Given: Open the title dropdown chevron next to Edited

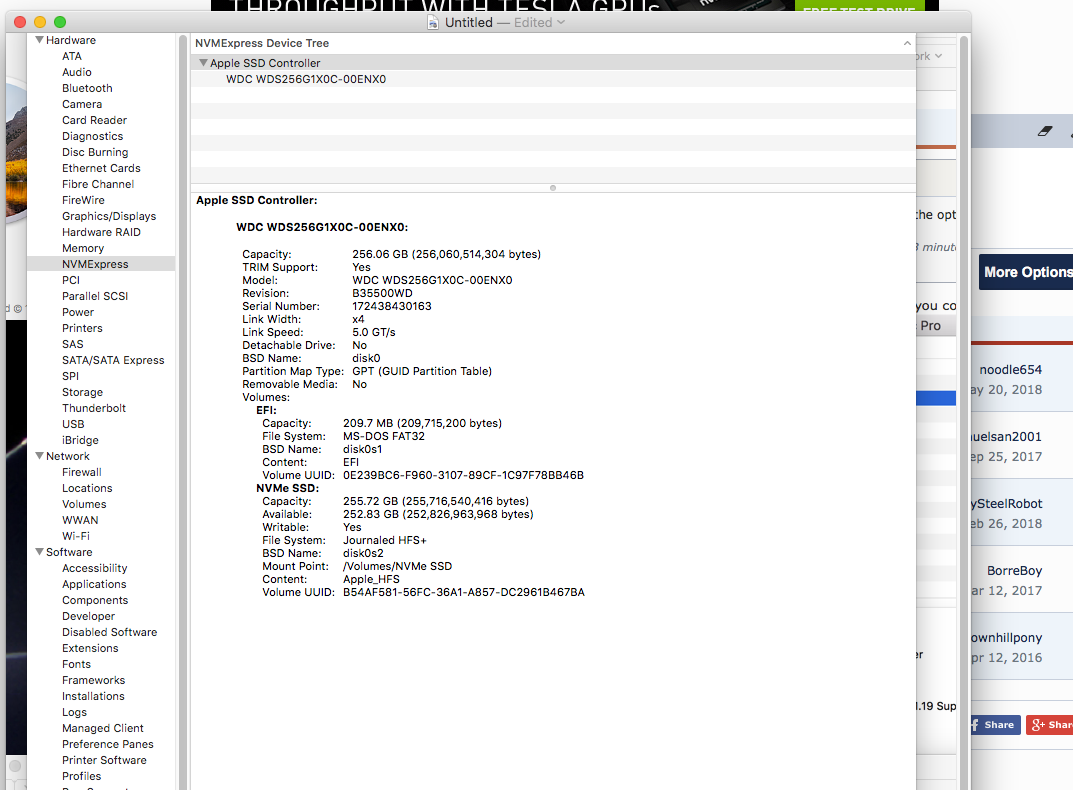Looking at the screenshot, I should [561, 23].
